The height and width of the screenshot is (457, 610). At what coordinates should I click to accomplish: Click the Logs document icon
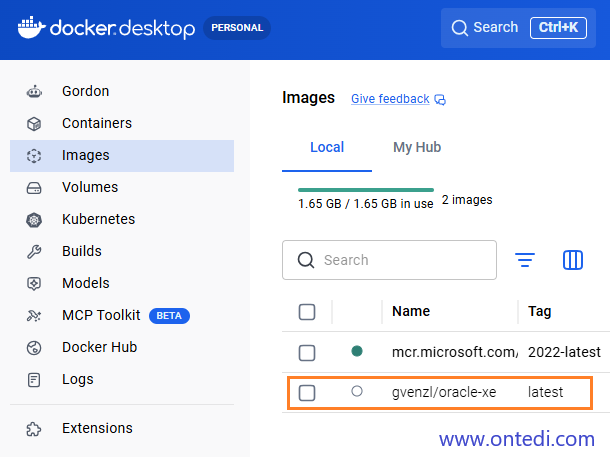coord(34,380)
